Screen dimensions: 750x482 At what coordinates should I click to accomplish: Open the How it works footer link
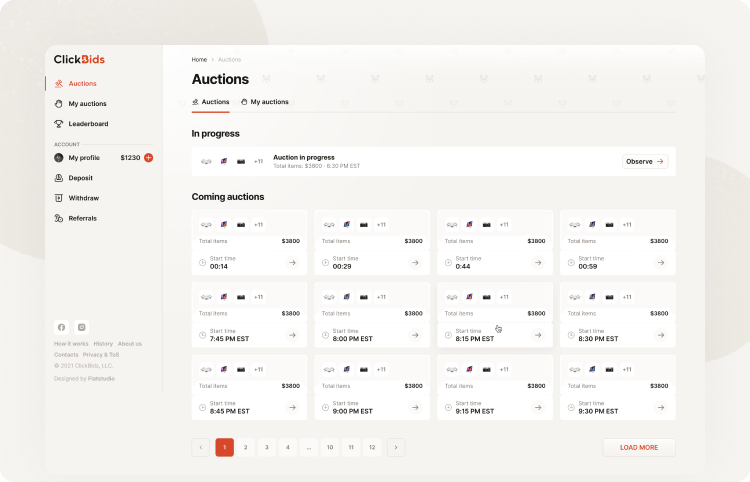pyautogui.click(x=70, y=344)
